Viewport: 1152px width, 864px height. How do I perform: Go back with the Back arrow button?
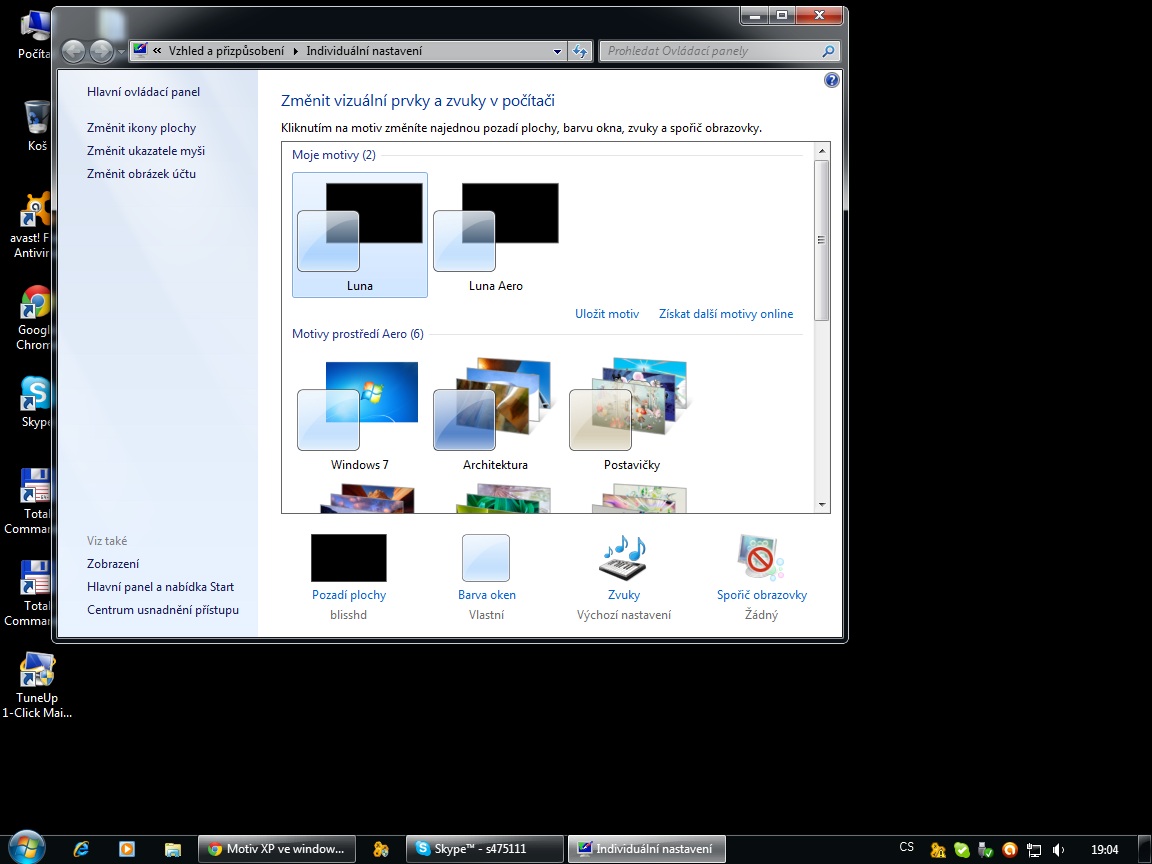pyautogui.click(x=73, y=51)
